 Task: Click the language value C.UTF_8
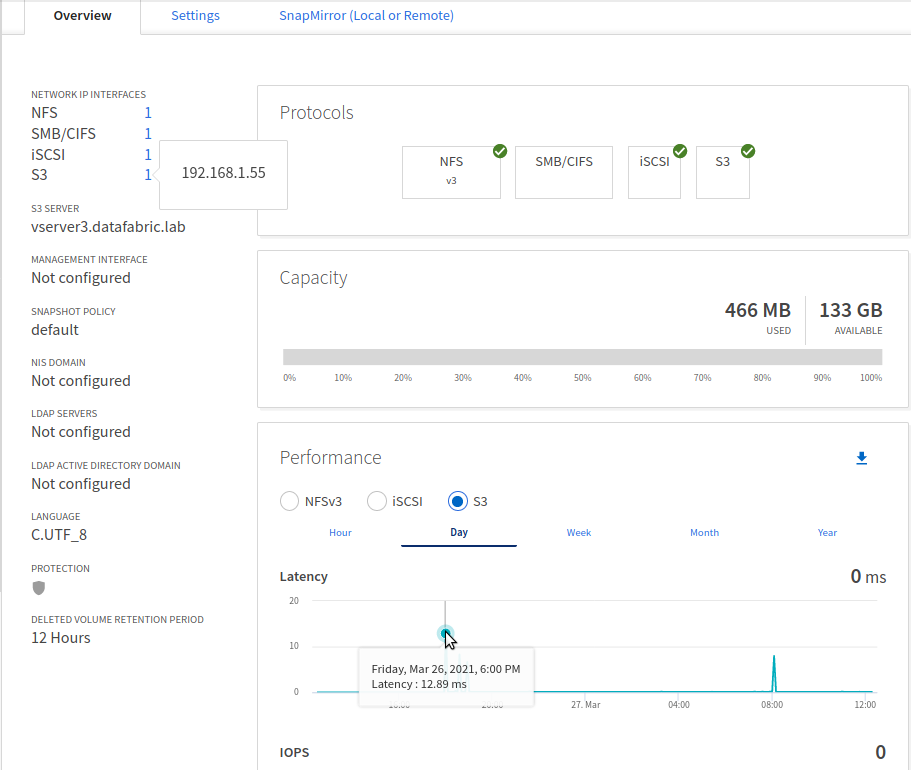click(59, 535)
